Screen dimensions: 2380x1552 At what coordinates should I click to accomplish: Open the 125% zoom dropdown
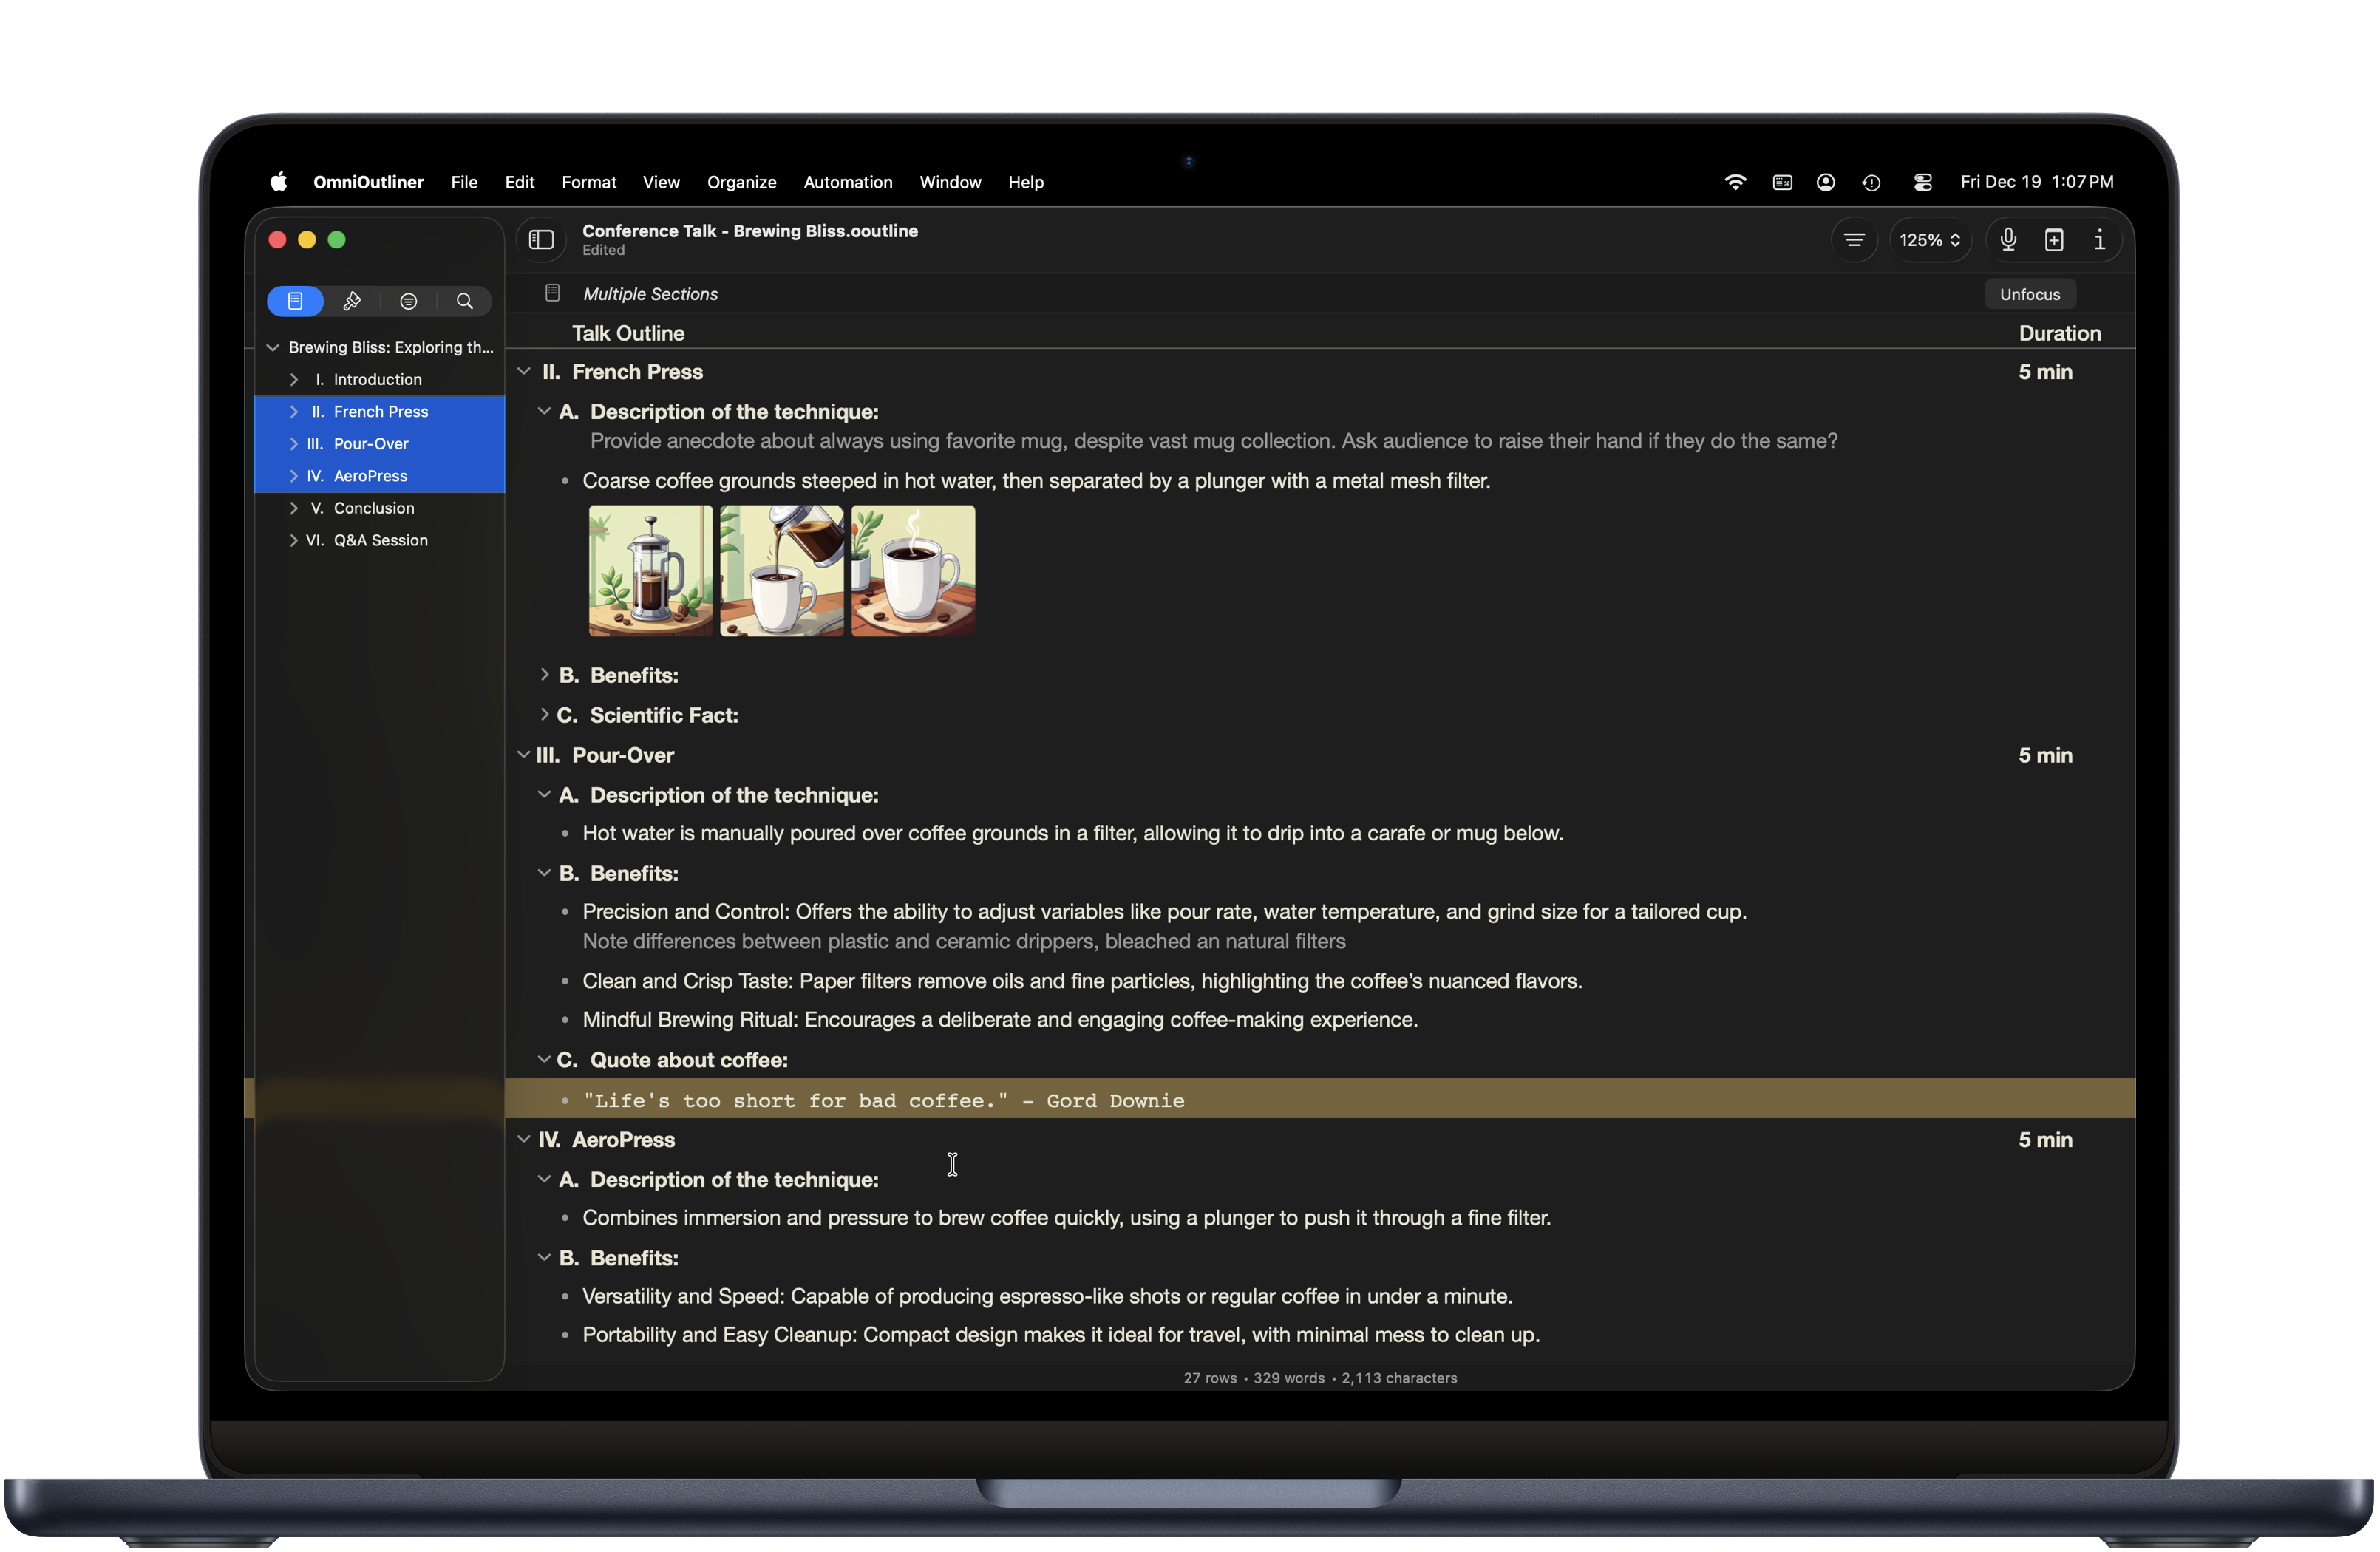(x=1929, y=240)
